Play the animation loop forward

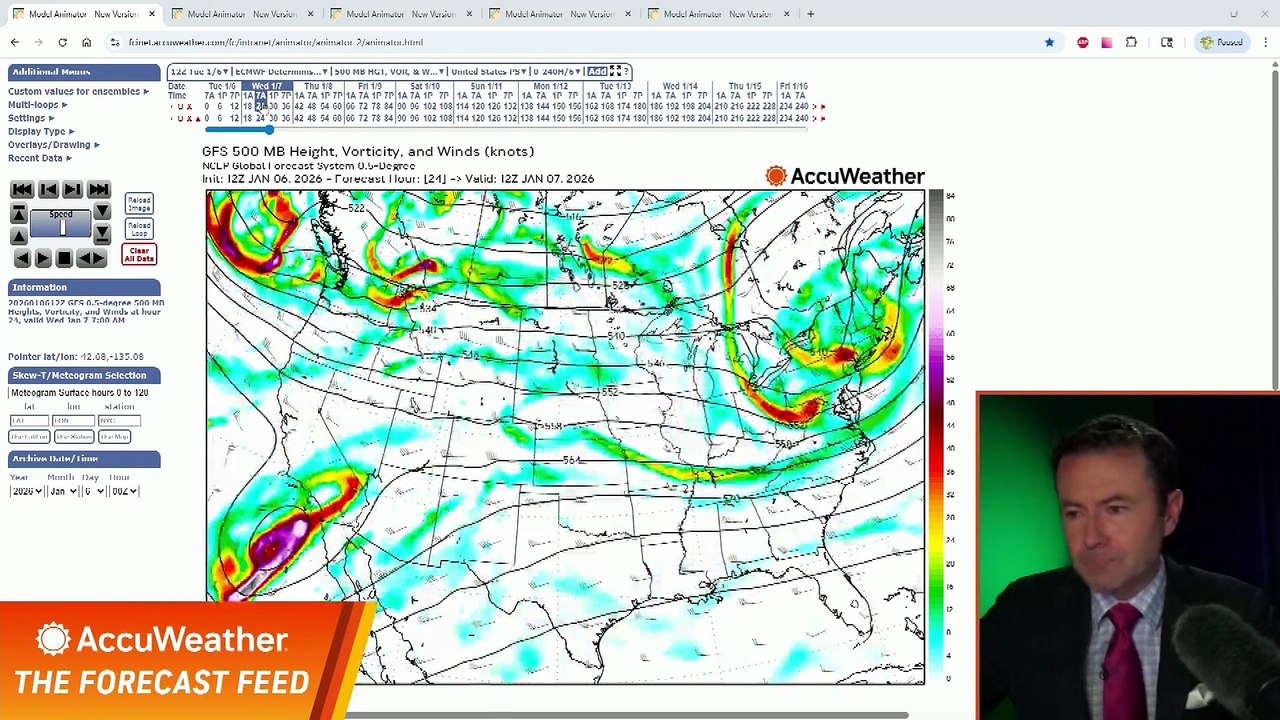click(43, 258)
